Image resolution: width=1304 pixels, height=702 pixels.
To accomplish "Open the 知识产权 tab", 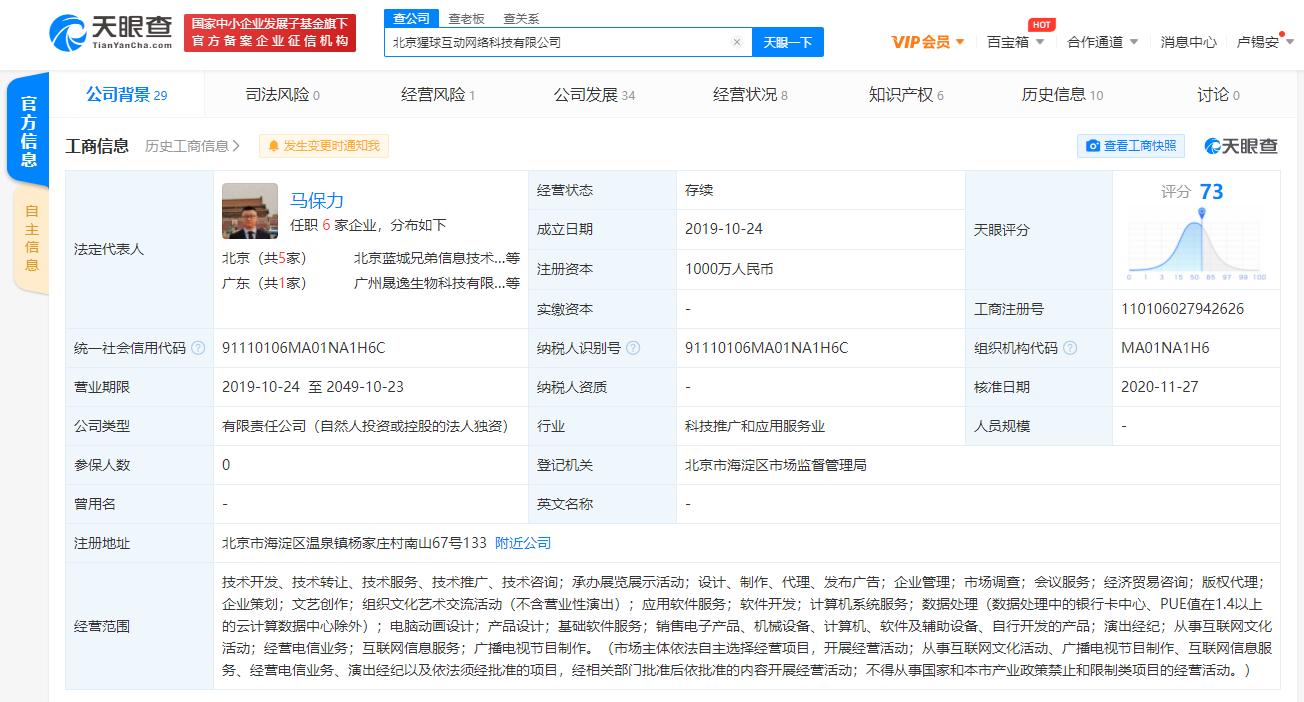I will 906,95.
